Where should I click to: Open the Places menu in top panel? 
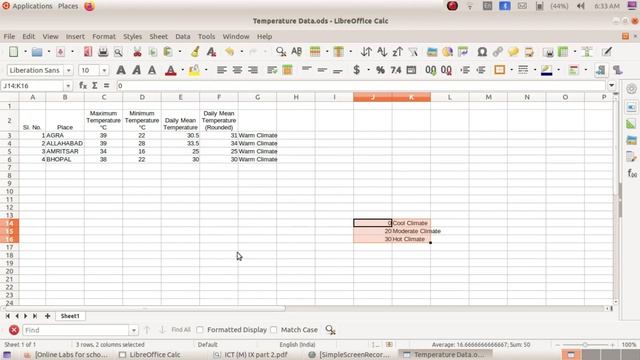click(x=68, y=6)
